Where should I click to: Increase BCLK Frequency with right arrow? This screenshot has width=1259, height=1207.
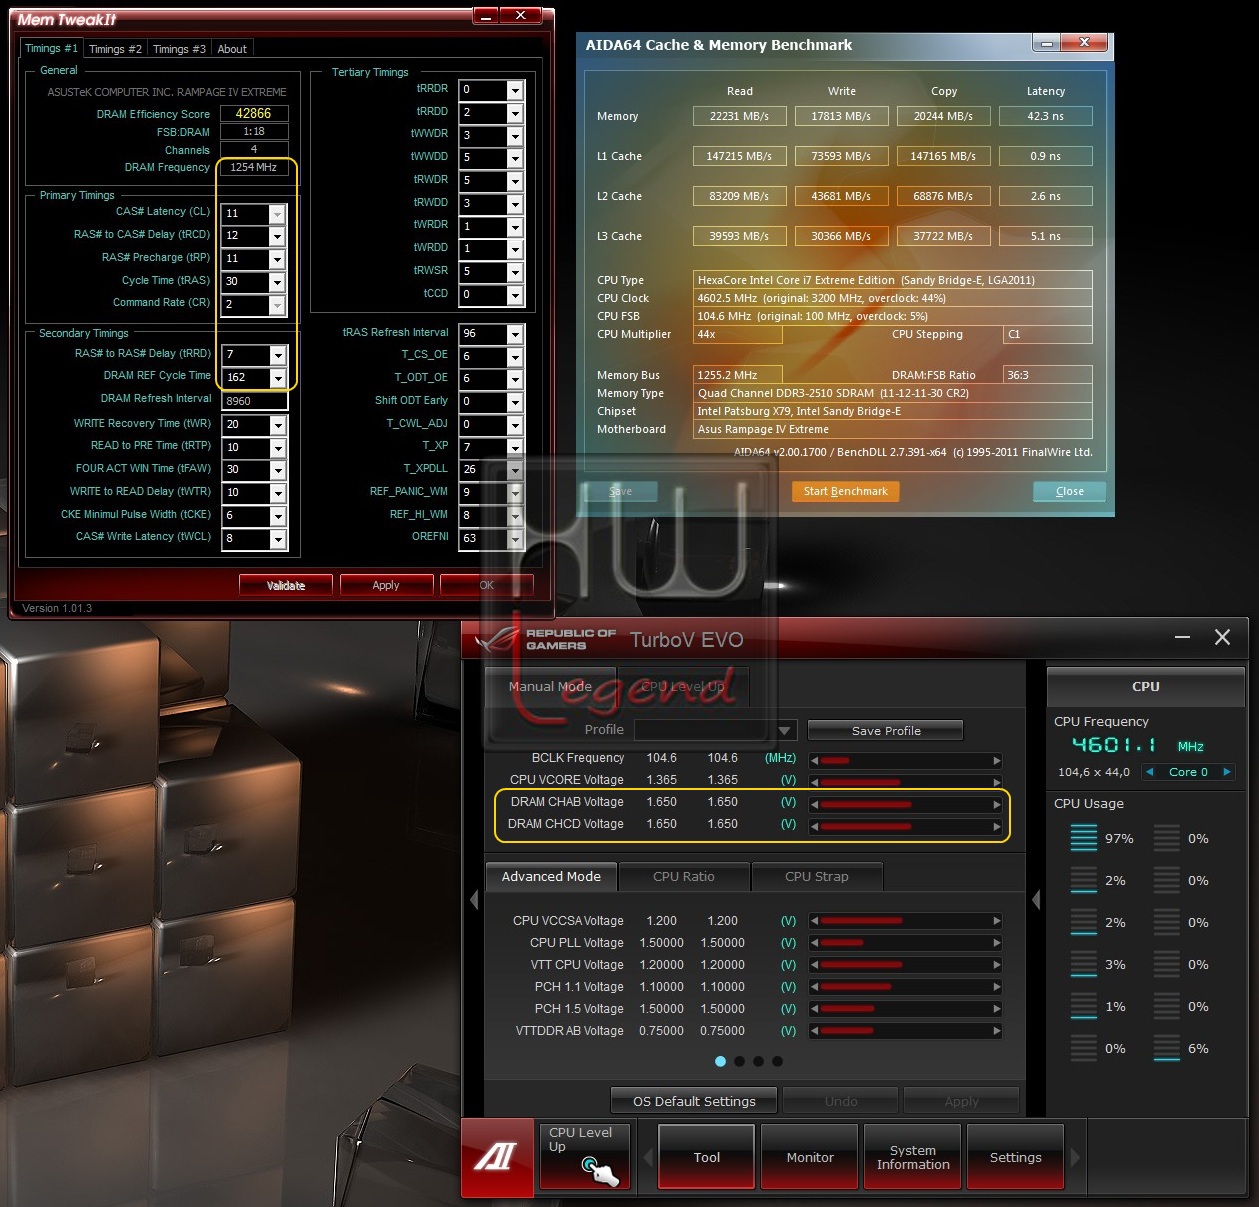[x=997, y=760]
